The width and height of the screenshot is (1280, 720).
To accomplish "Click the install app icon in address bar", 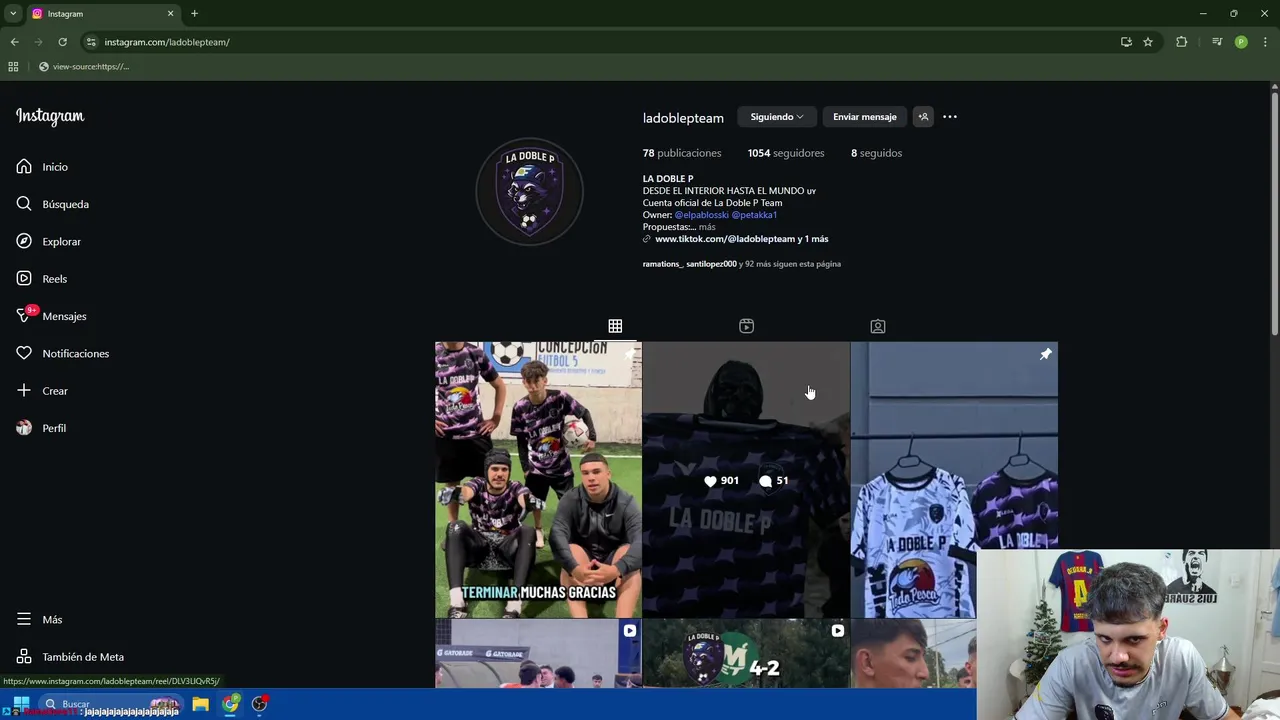I will click(1126, 42).
